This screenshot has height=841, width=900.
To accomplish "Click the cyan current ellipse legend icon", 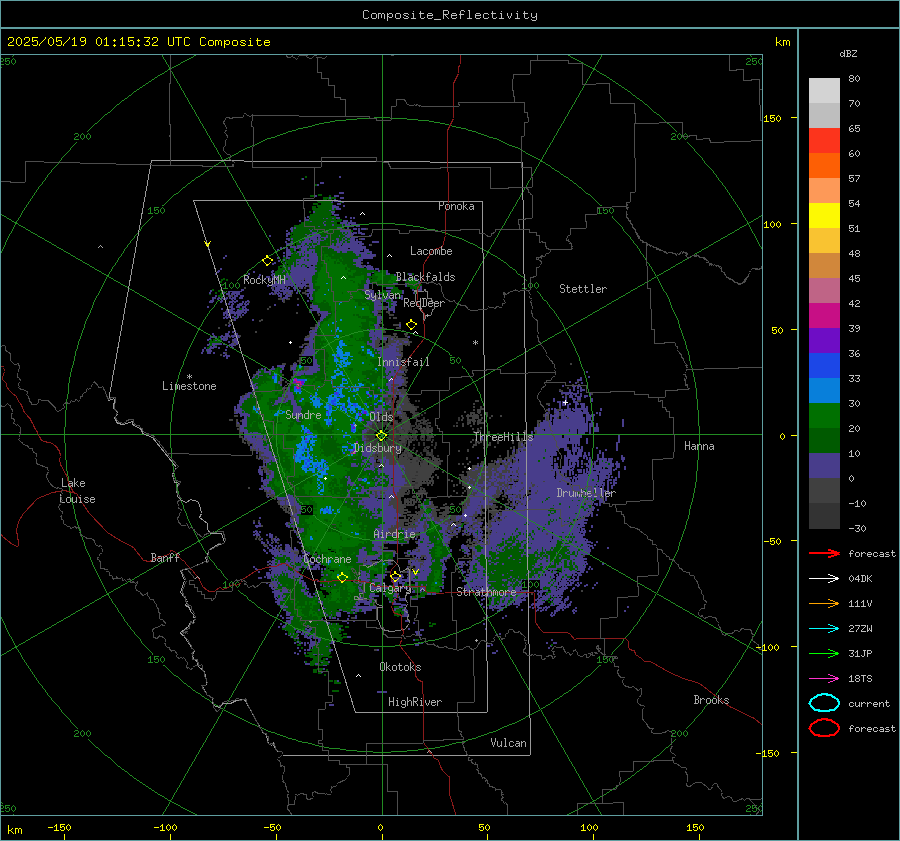I will (824, 703).
